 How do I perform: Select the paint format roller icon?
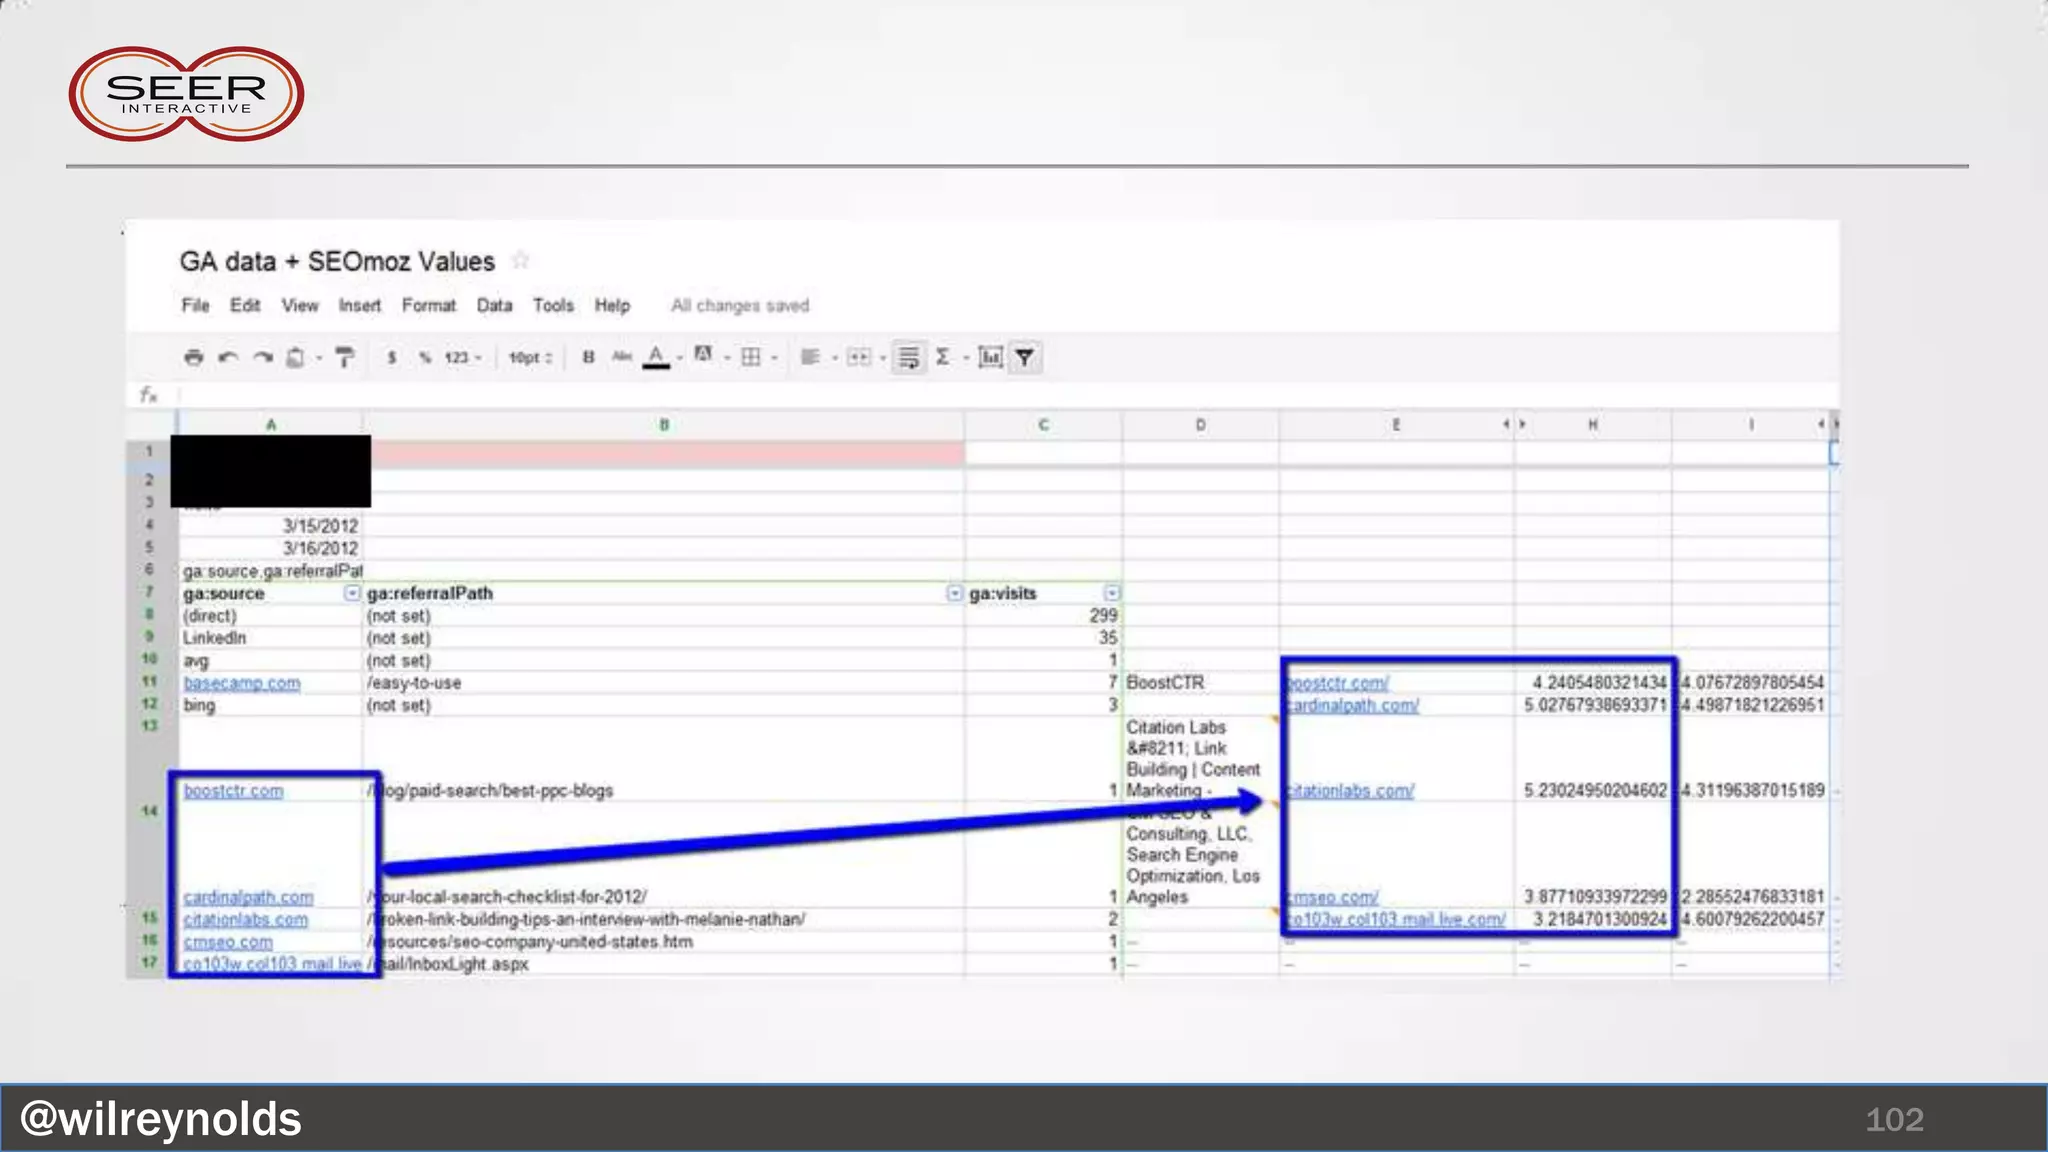(x=345, y=357)
